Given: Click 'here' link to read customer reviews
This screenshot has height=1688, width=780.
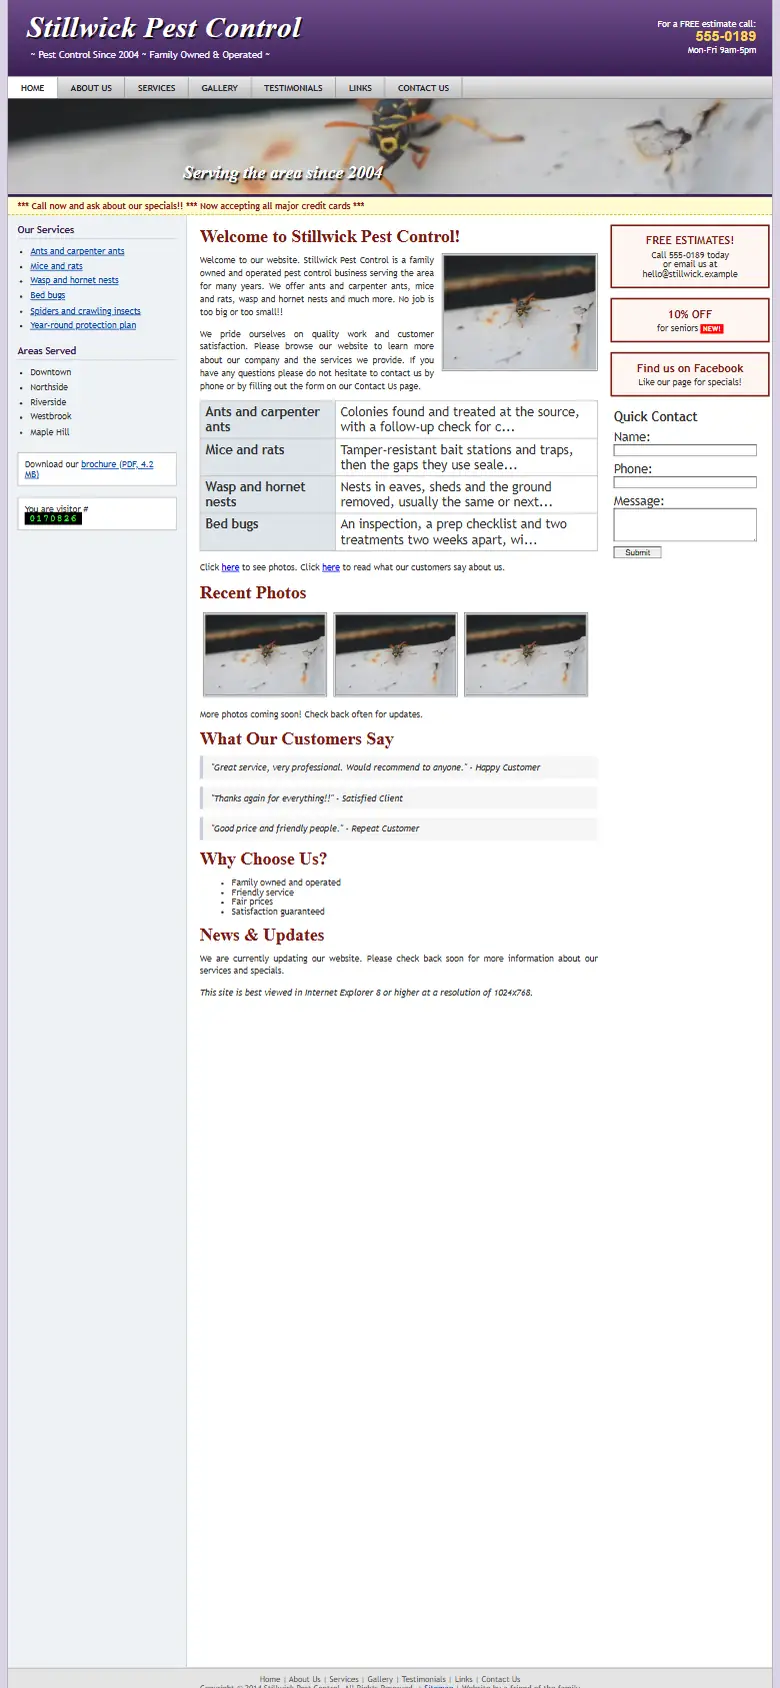Looking at the screenshot, I should point(331,567).
